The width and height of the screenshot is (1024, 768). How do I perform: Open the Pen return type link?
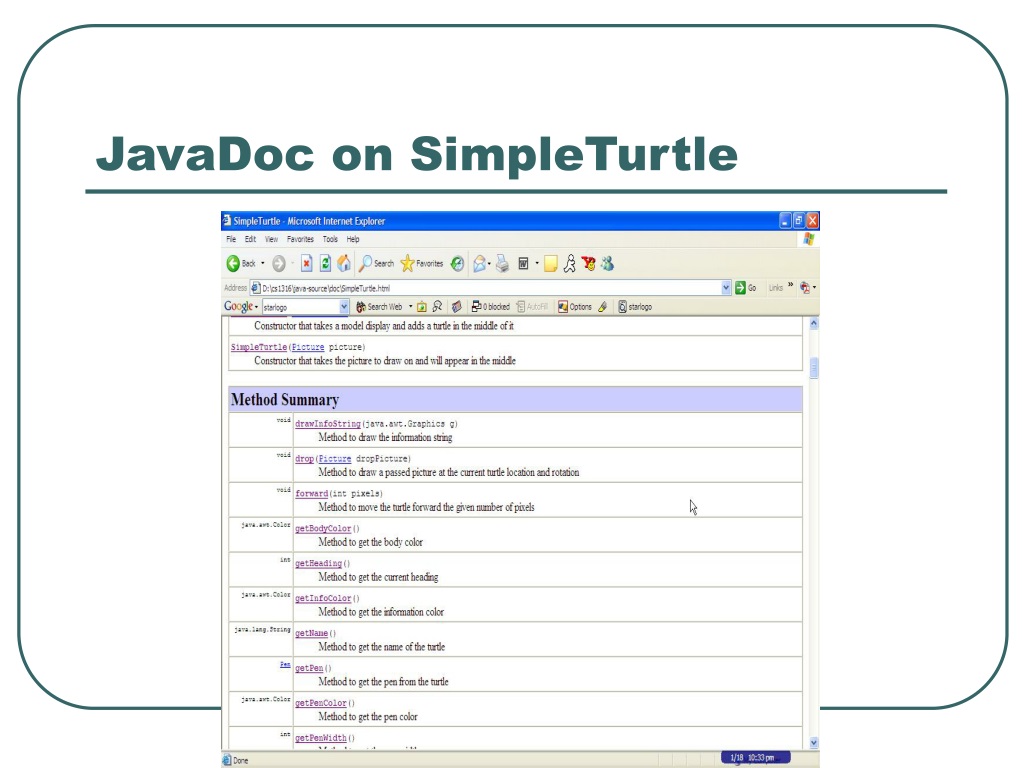click(x=285, y=665)
